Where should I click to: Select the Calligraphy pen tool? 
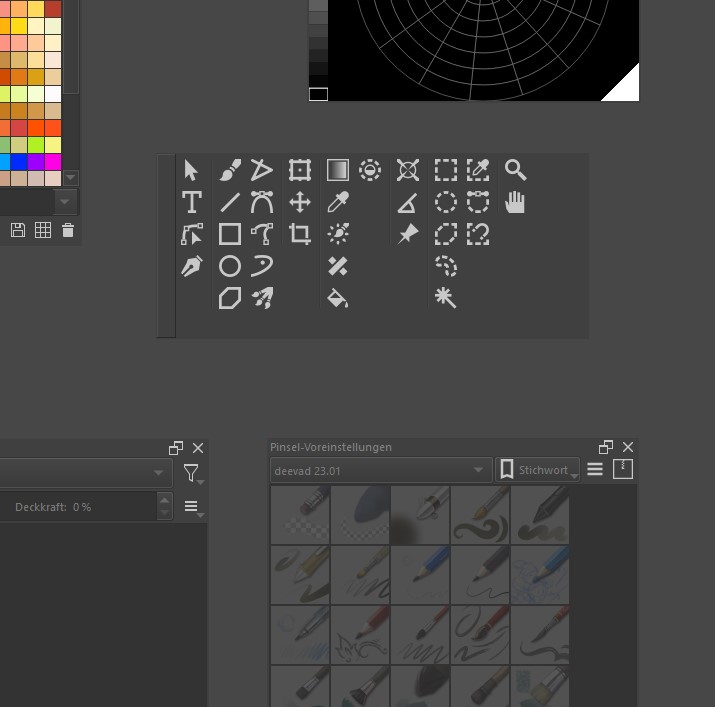(x=192, y=266)
